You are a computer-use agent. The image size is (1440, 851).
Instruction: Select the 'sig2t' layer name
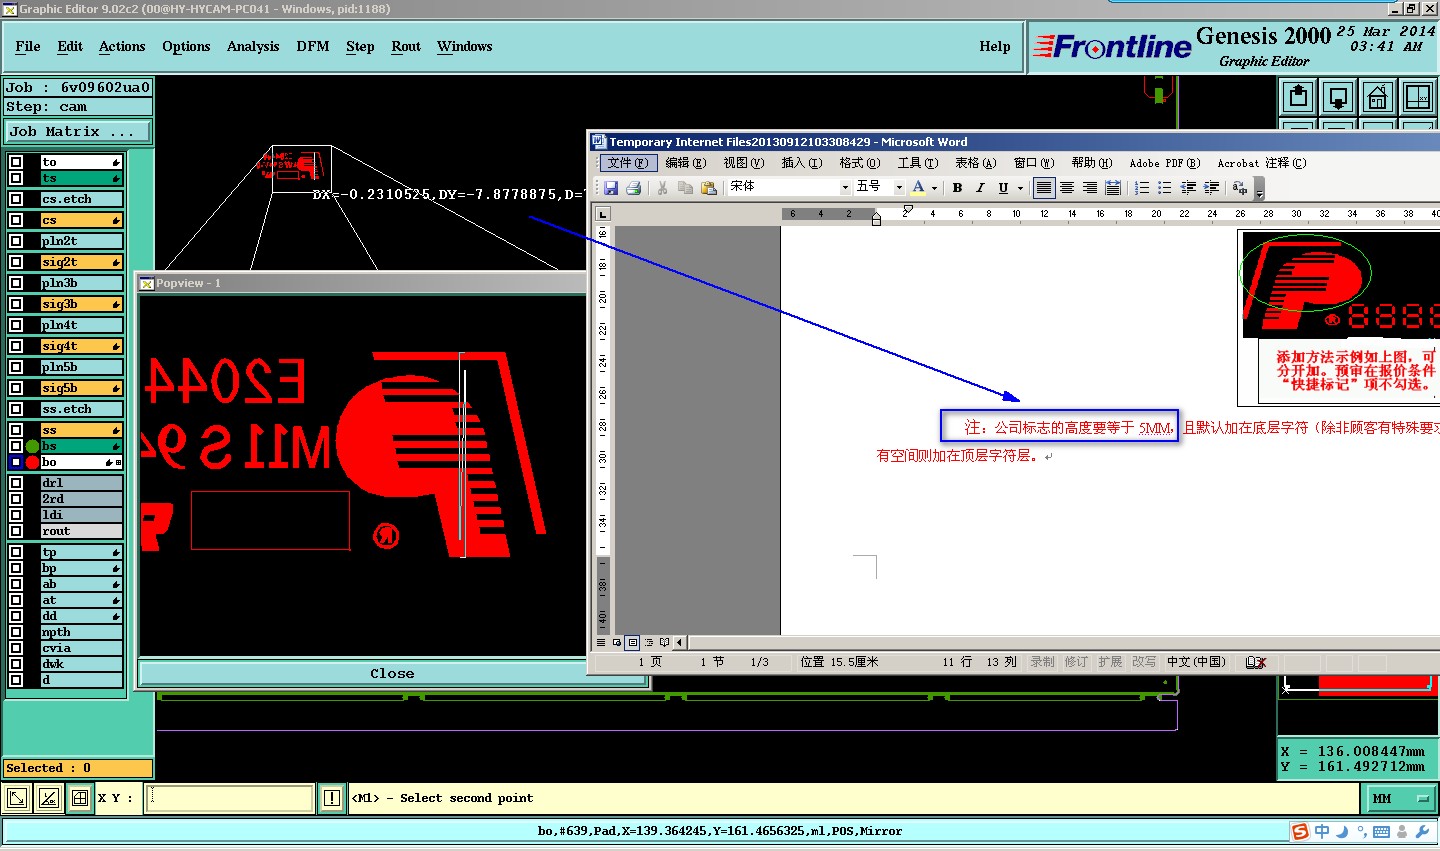pyautogui.click(x=81, y=262)
